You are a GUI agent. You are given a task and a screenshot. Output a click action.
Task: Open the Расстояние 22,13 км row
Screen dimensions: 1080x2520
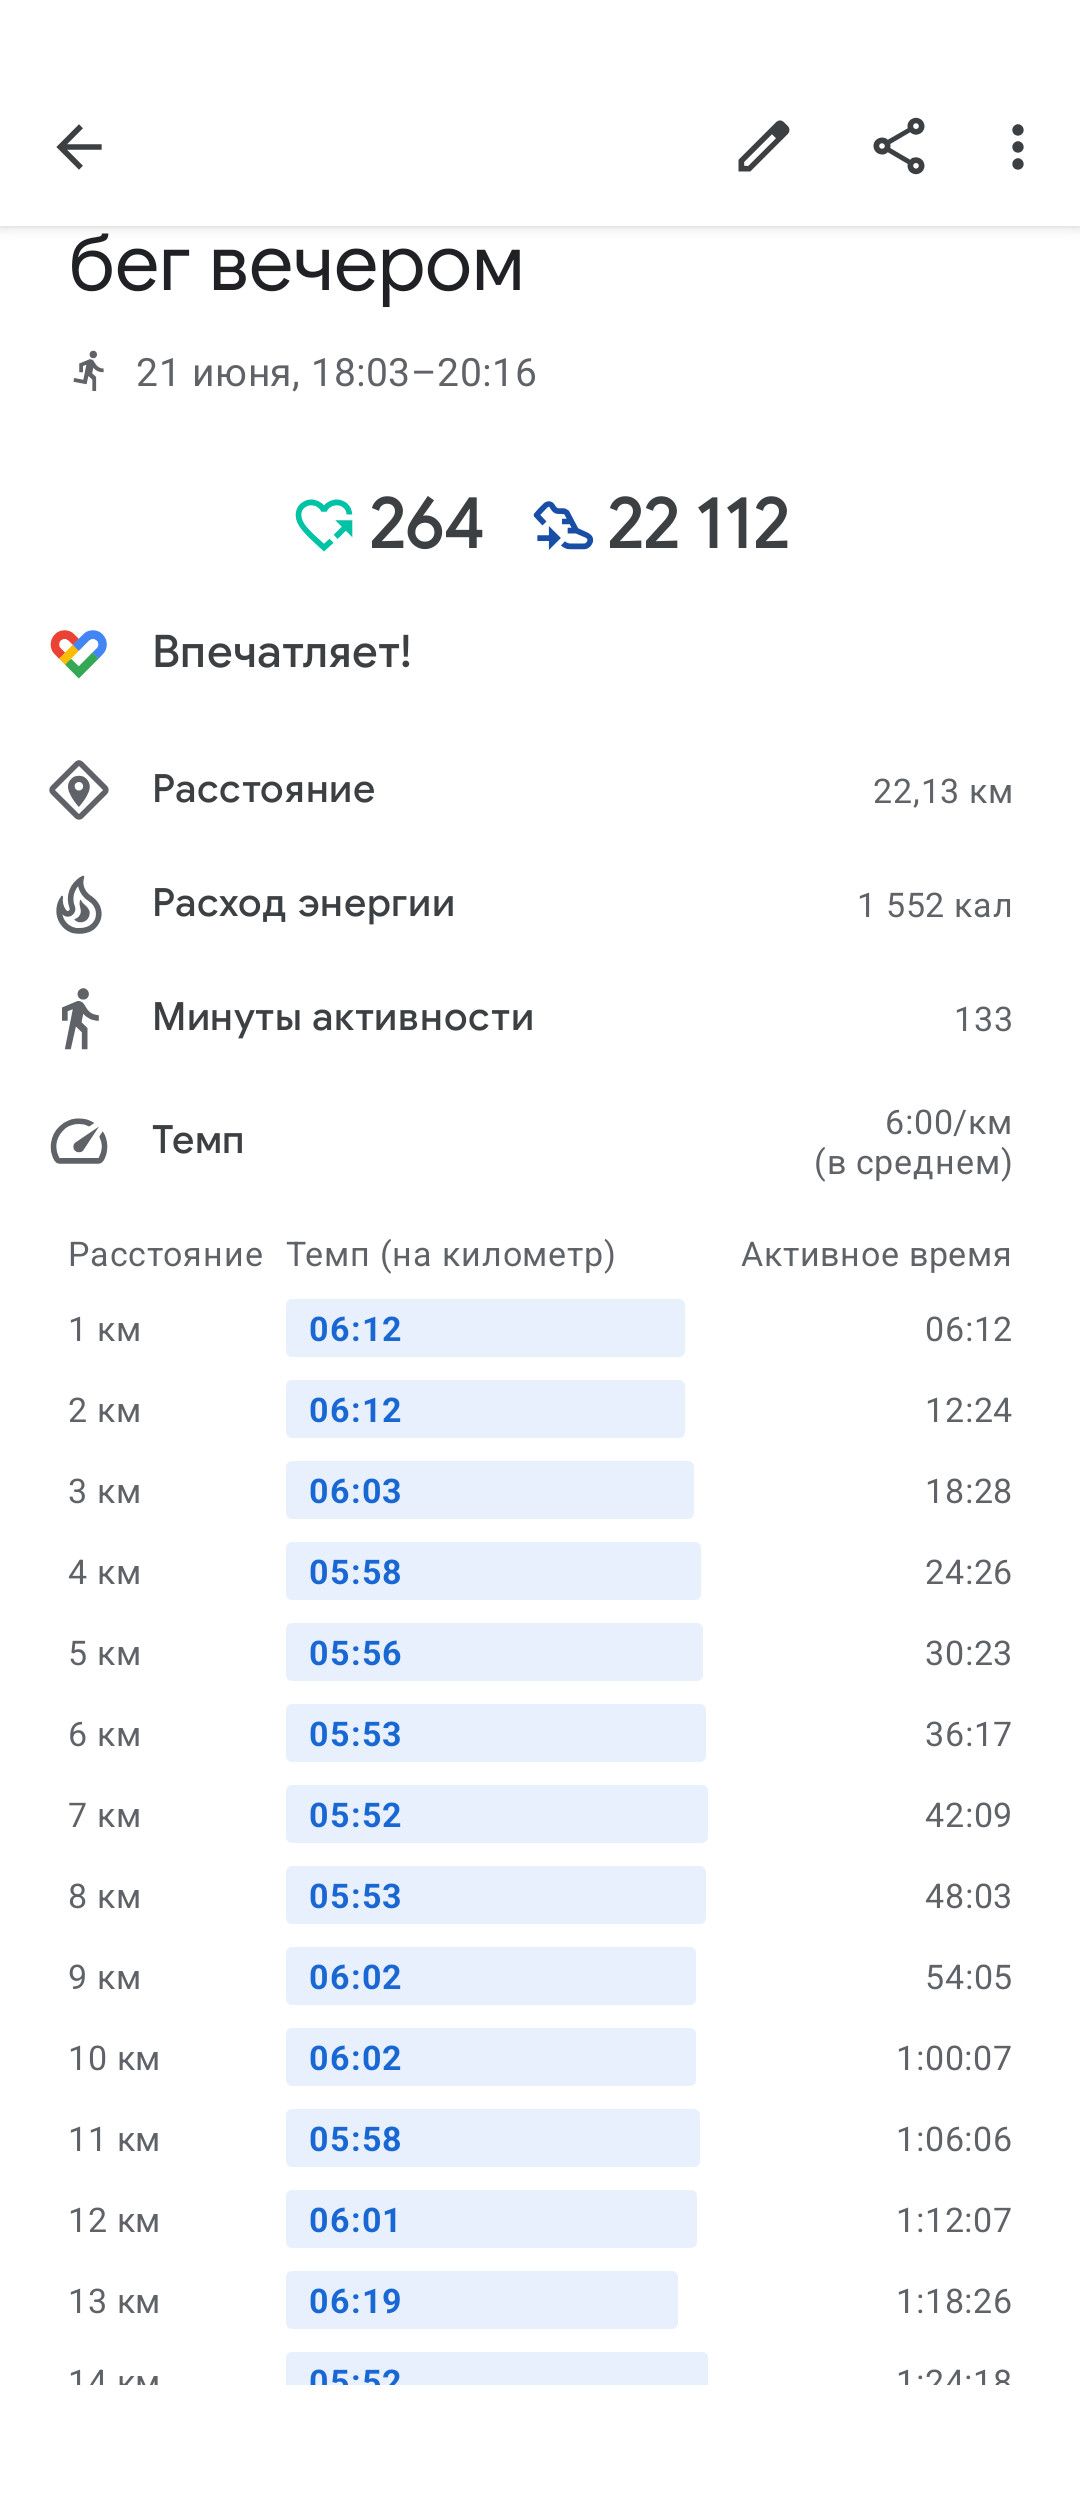coord(540,790)
